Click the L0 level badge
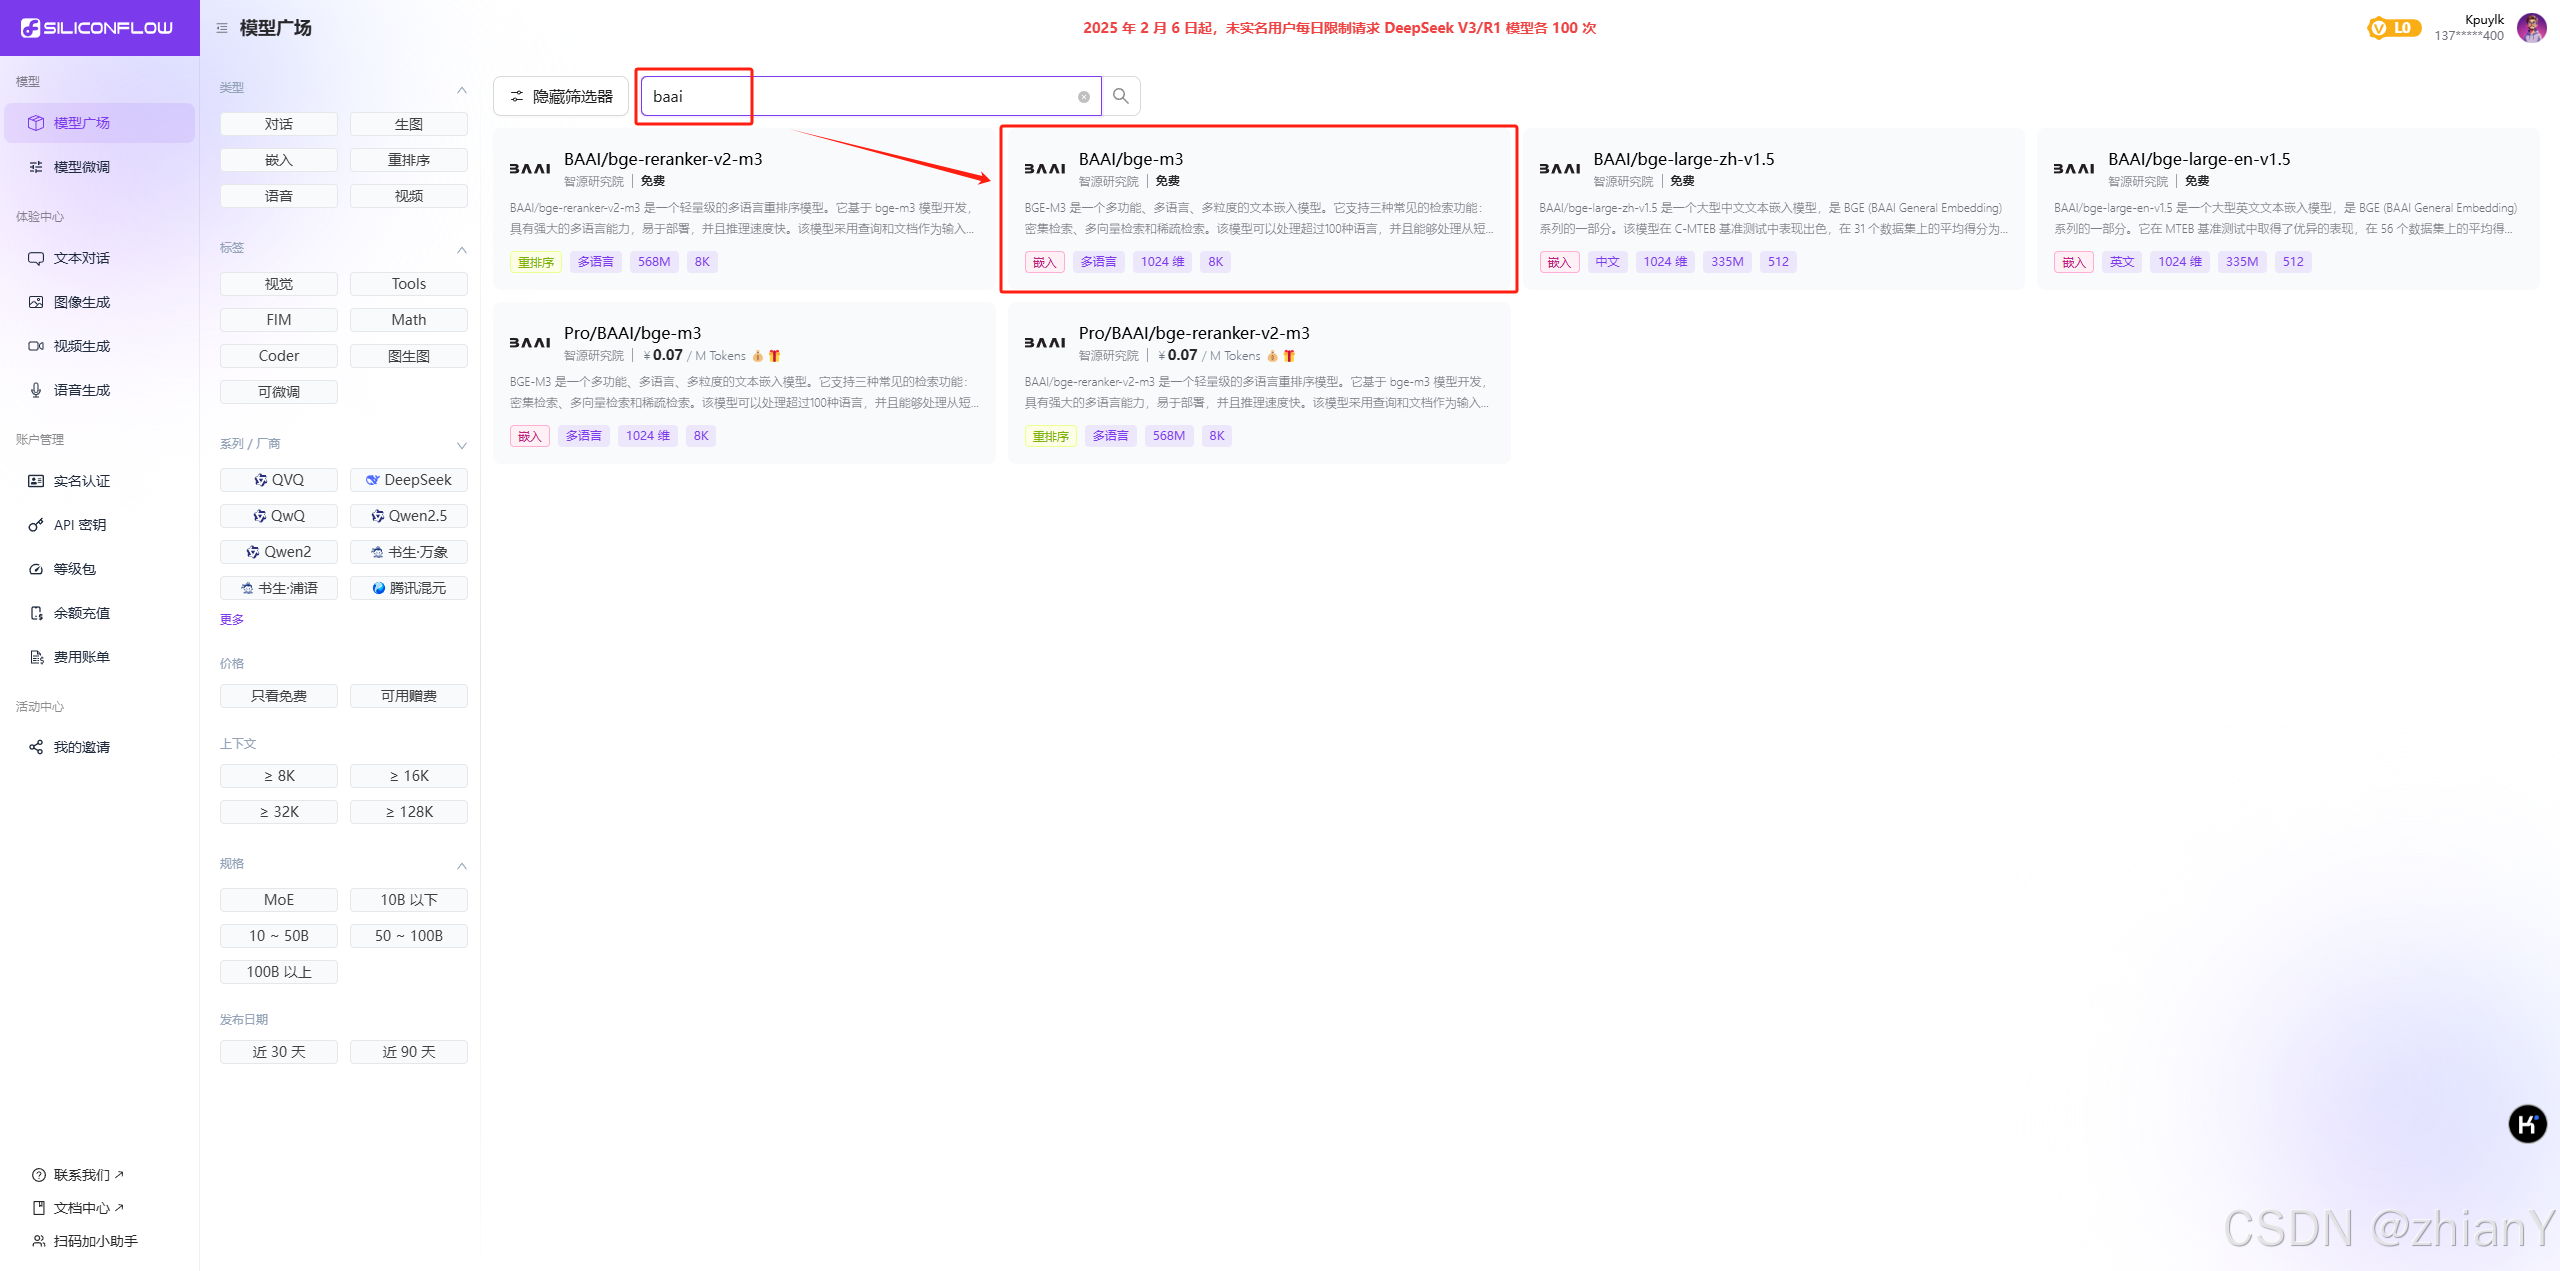 2393,28
